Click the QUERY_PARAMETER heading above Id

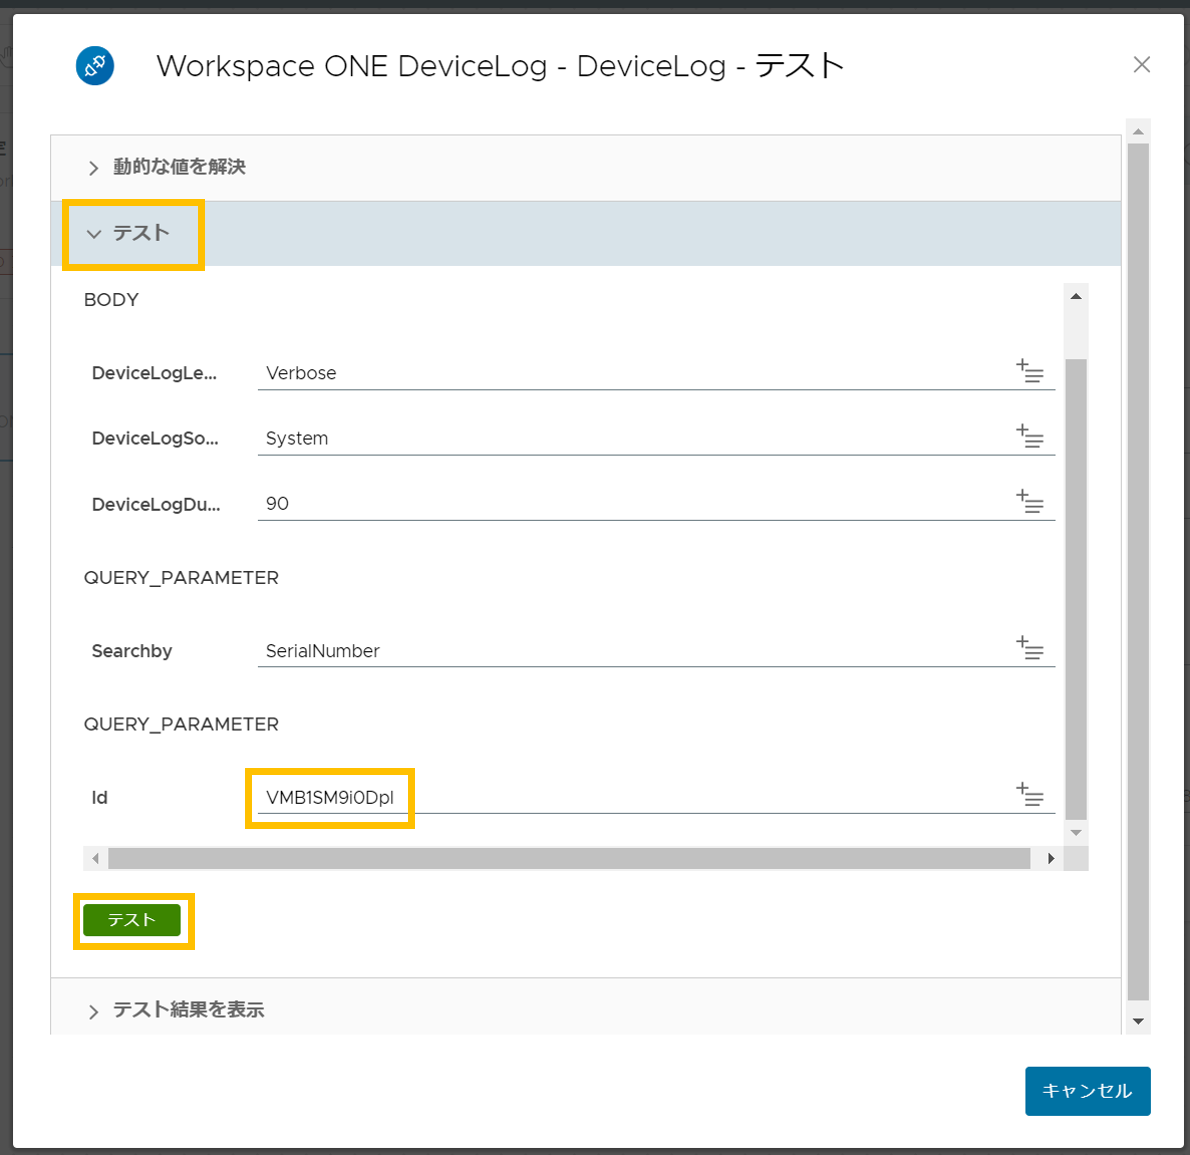coord(181,724)
